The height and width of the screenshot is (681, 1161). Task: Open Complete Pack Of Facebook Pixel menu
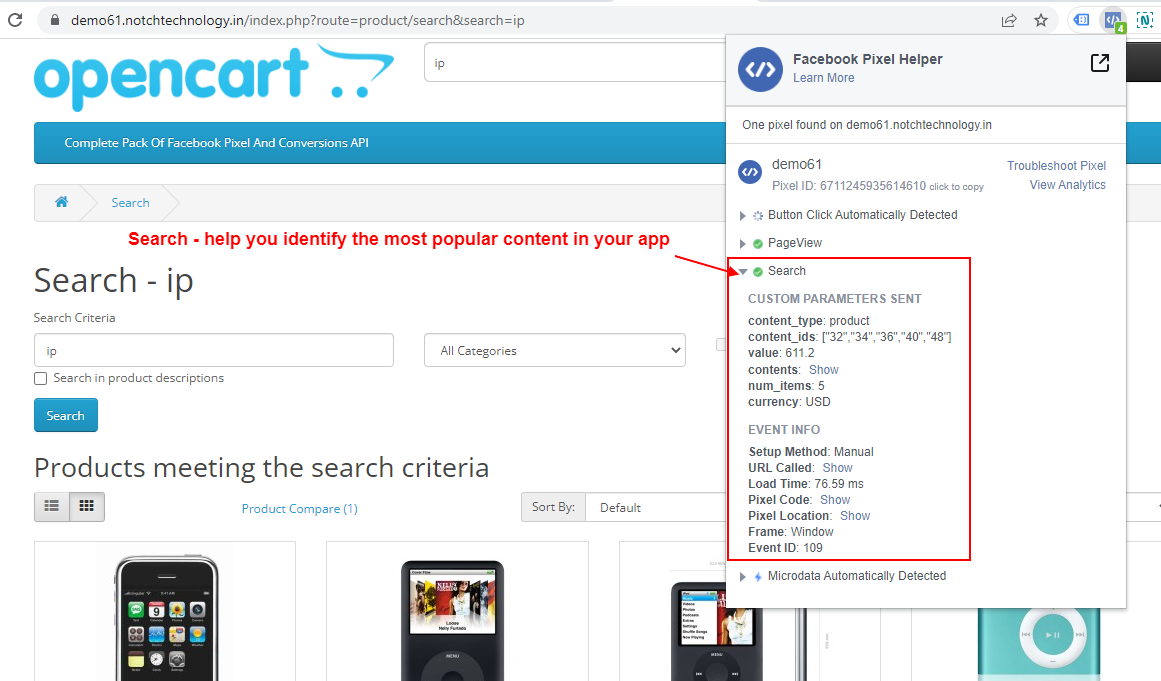(216, 143)
